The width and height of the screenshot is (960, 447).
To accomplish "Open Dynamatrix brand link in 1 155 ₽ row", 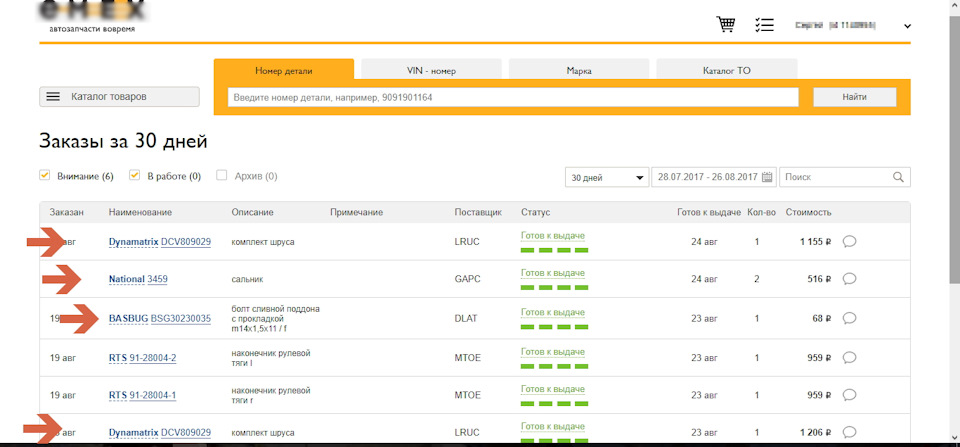I will [x=133, y=242].
